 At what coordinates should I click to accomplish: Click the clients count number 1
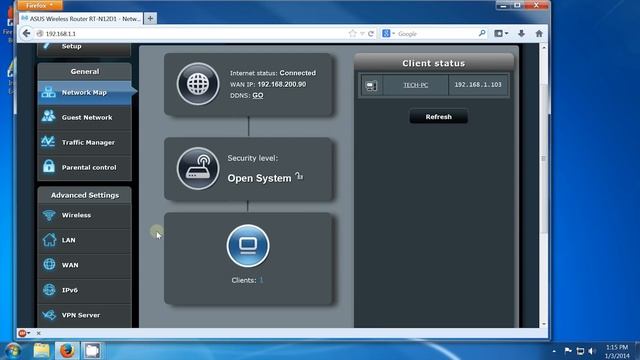(261, 280)
